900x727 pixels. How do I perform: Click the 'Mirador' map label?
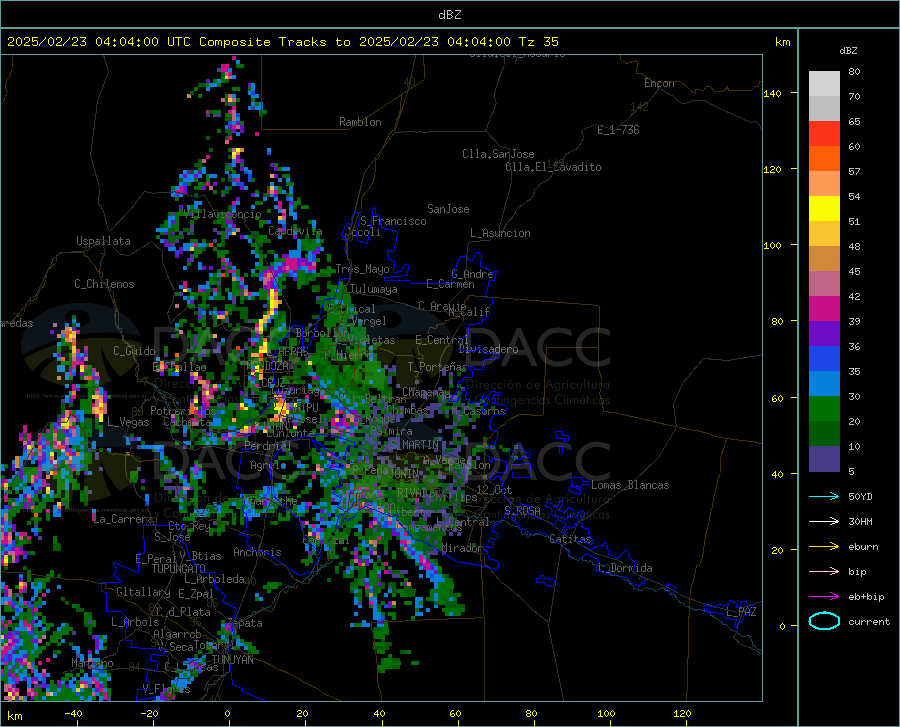(462, 548)
